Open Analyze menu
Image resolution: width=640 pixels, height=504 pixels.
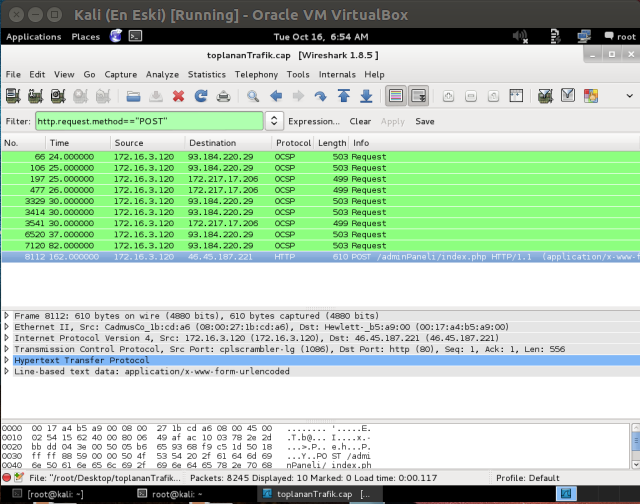click(x=162, y=74)
